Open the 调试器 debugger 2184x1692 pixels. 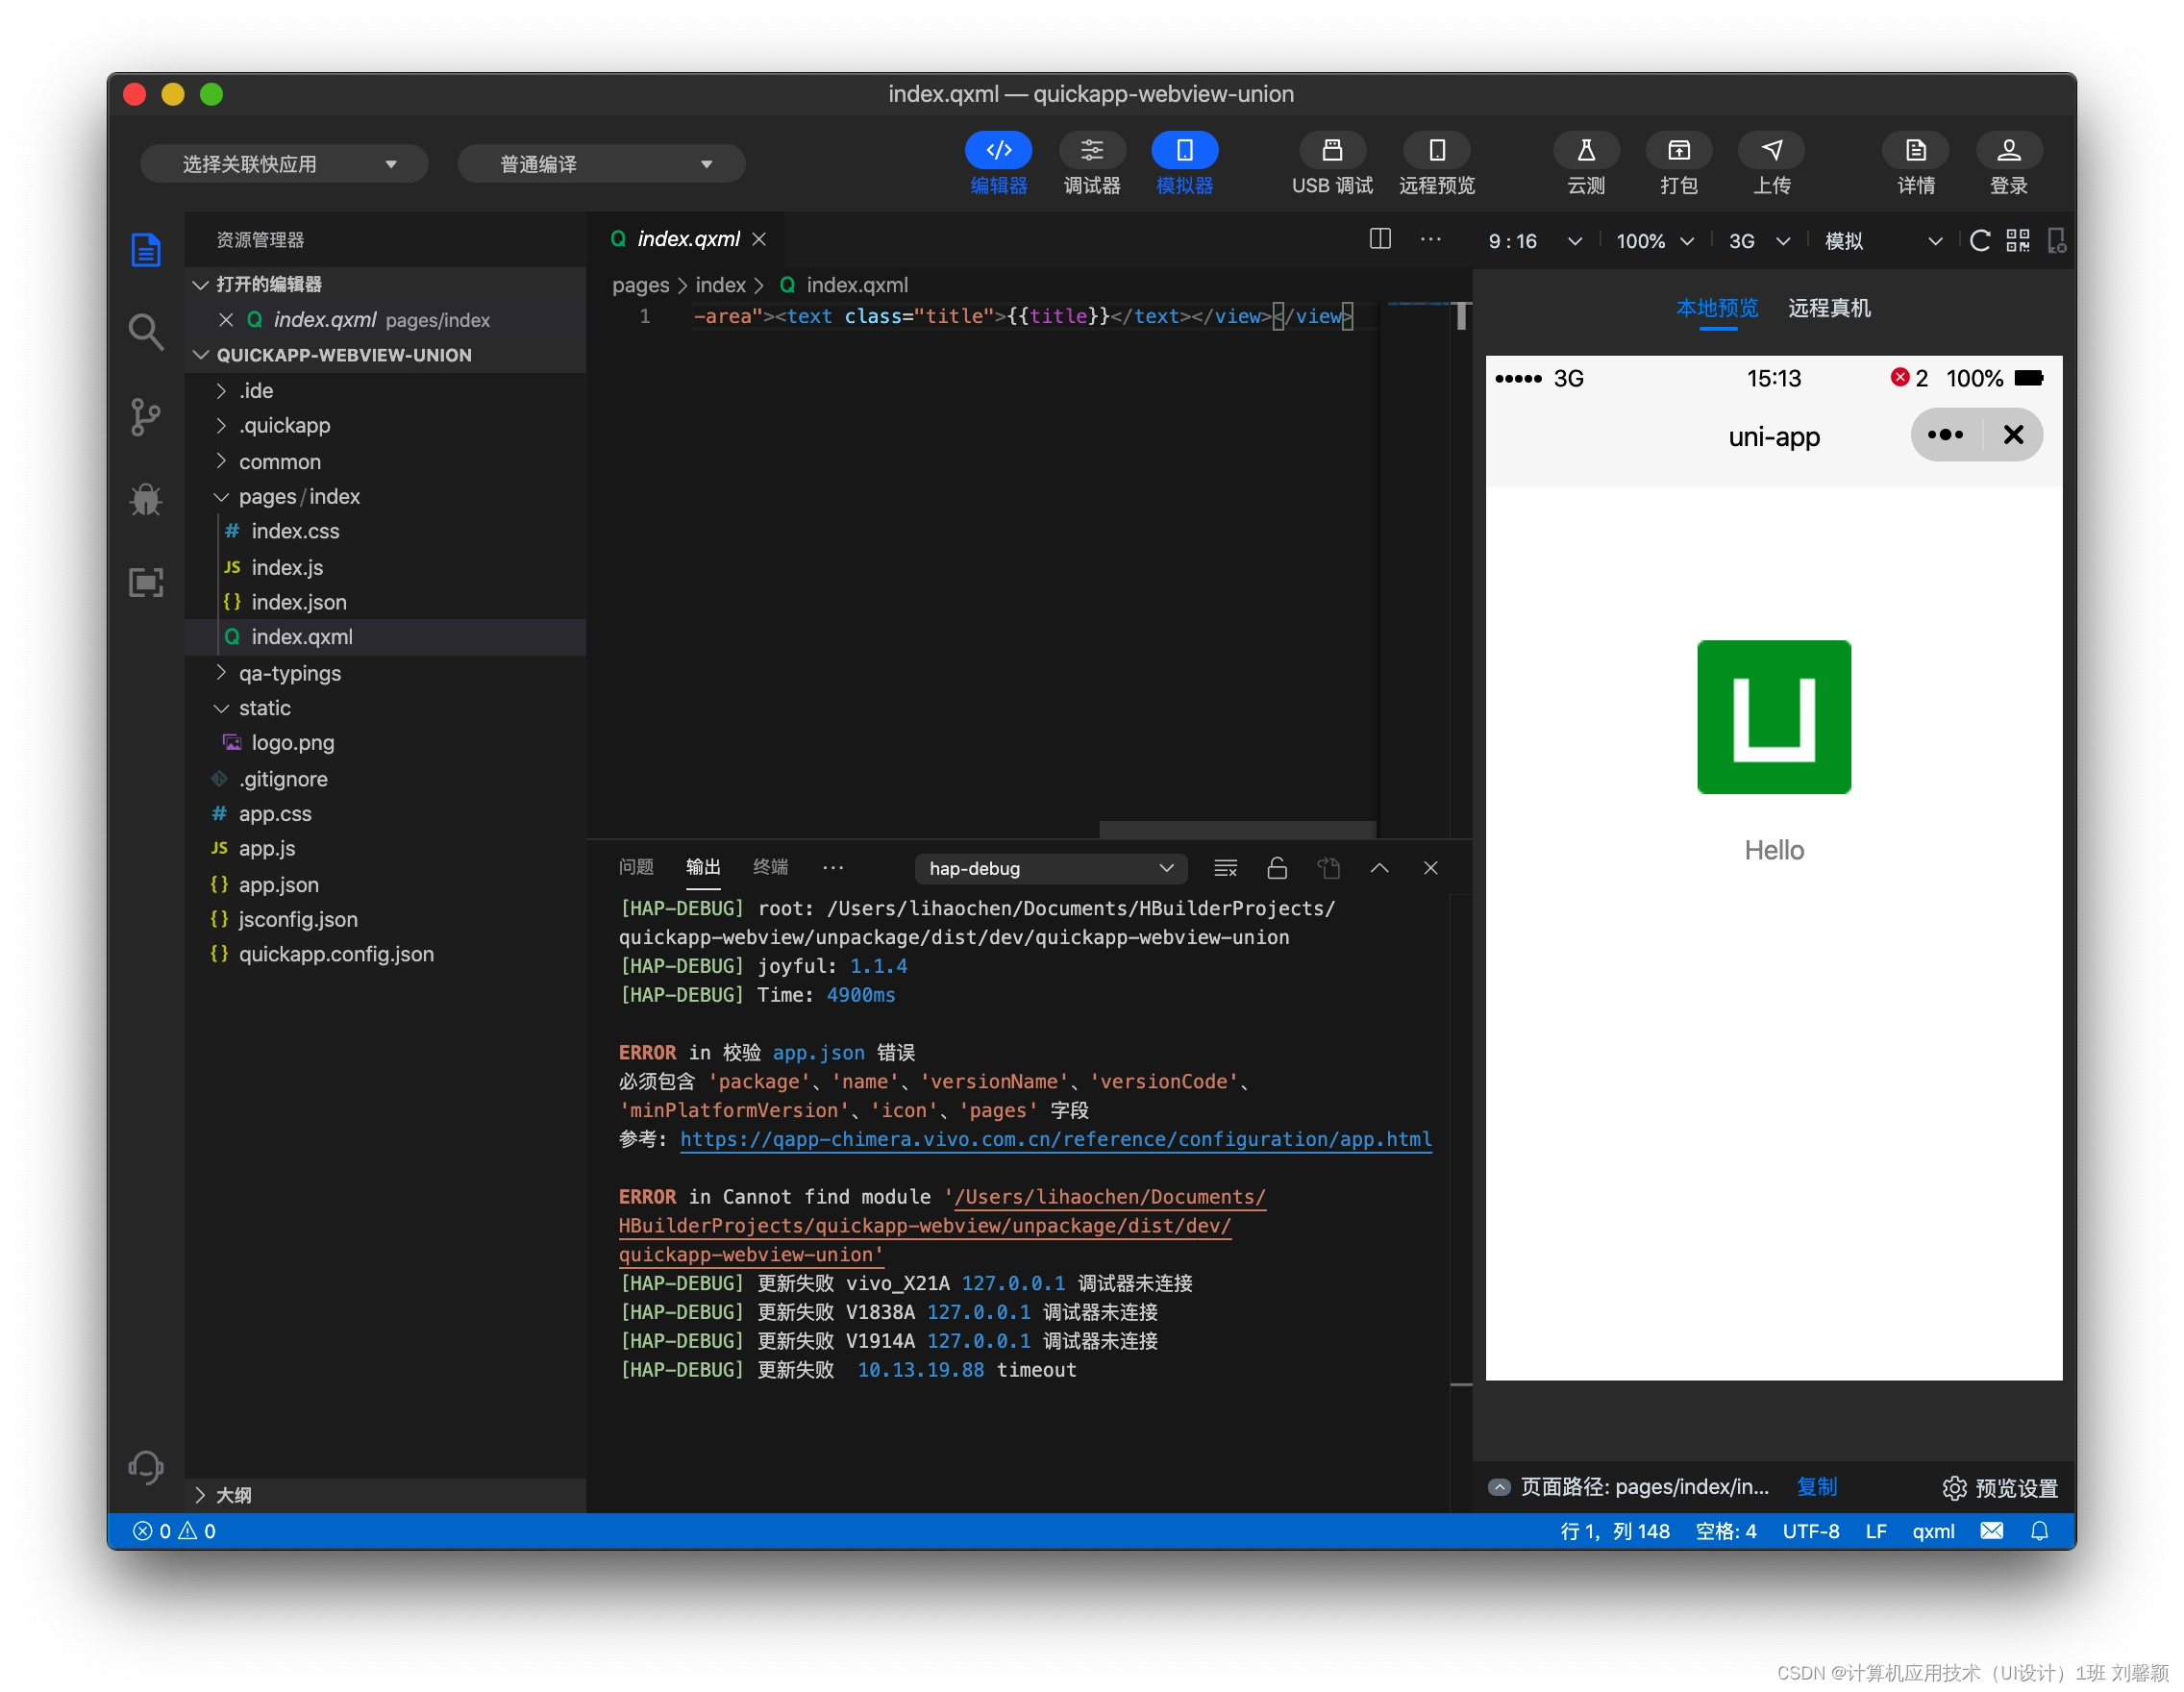pos(1092,163)
